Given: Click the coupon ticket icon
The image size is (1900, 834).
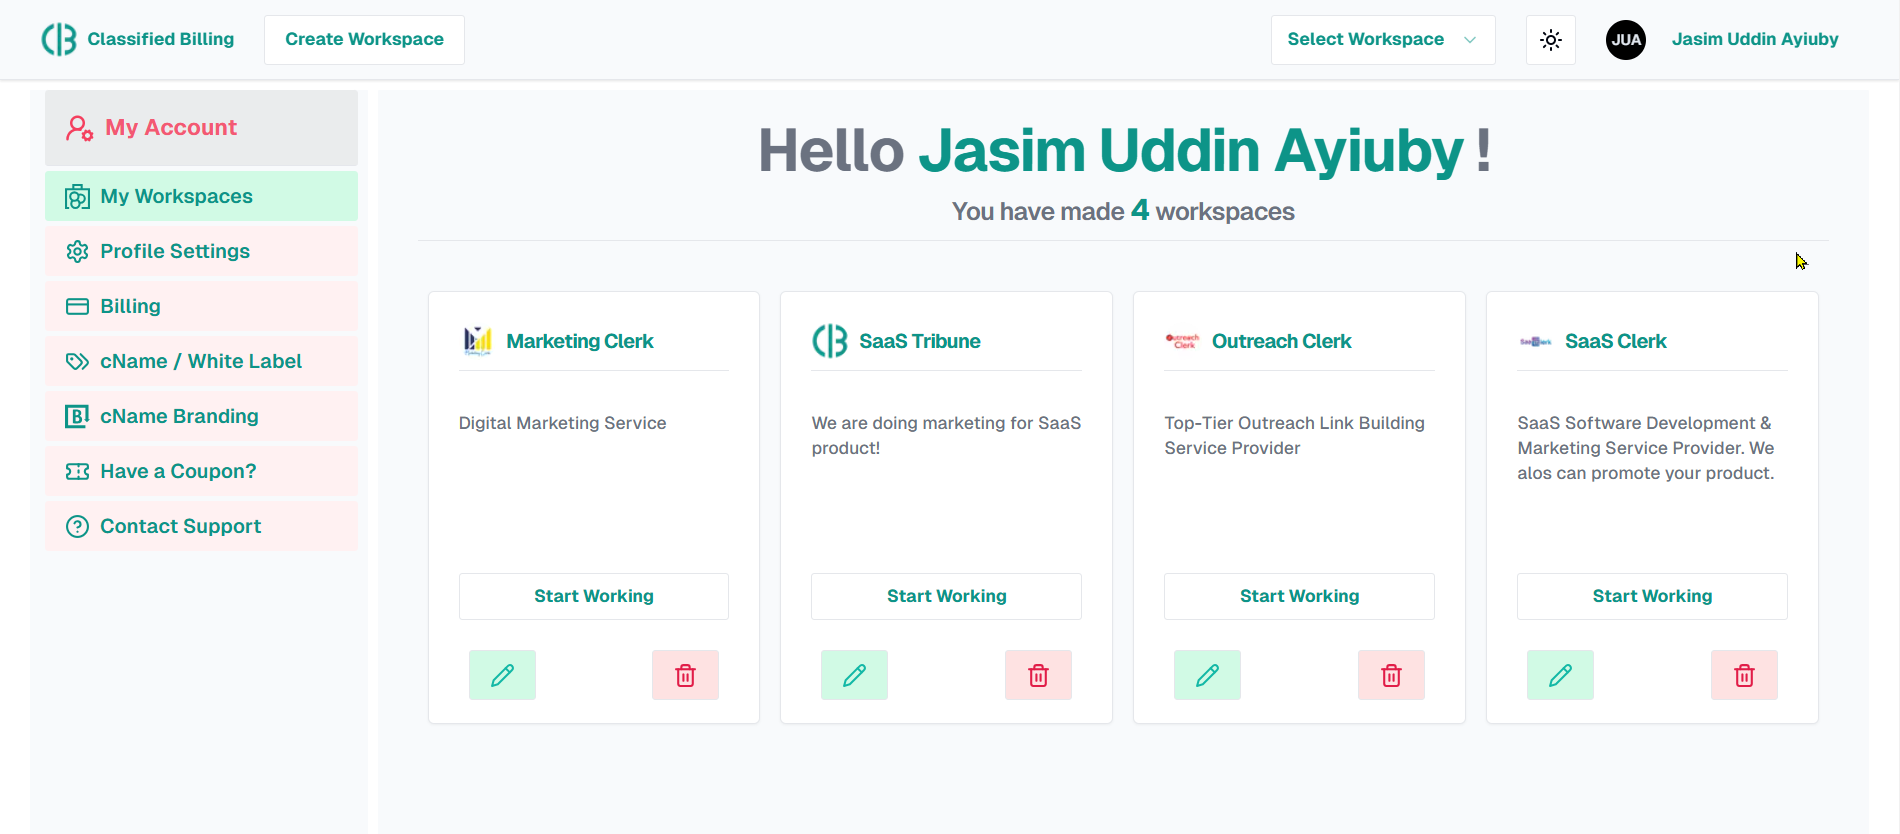Looking at the screenshot, I should click(x=77, y=472).
